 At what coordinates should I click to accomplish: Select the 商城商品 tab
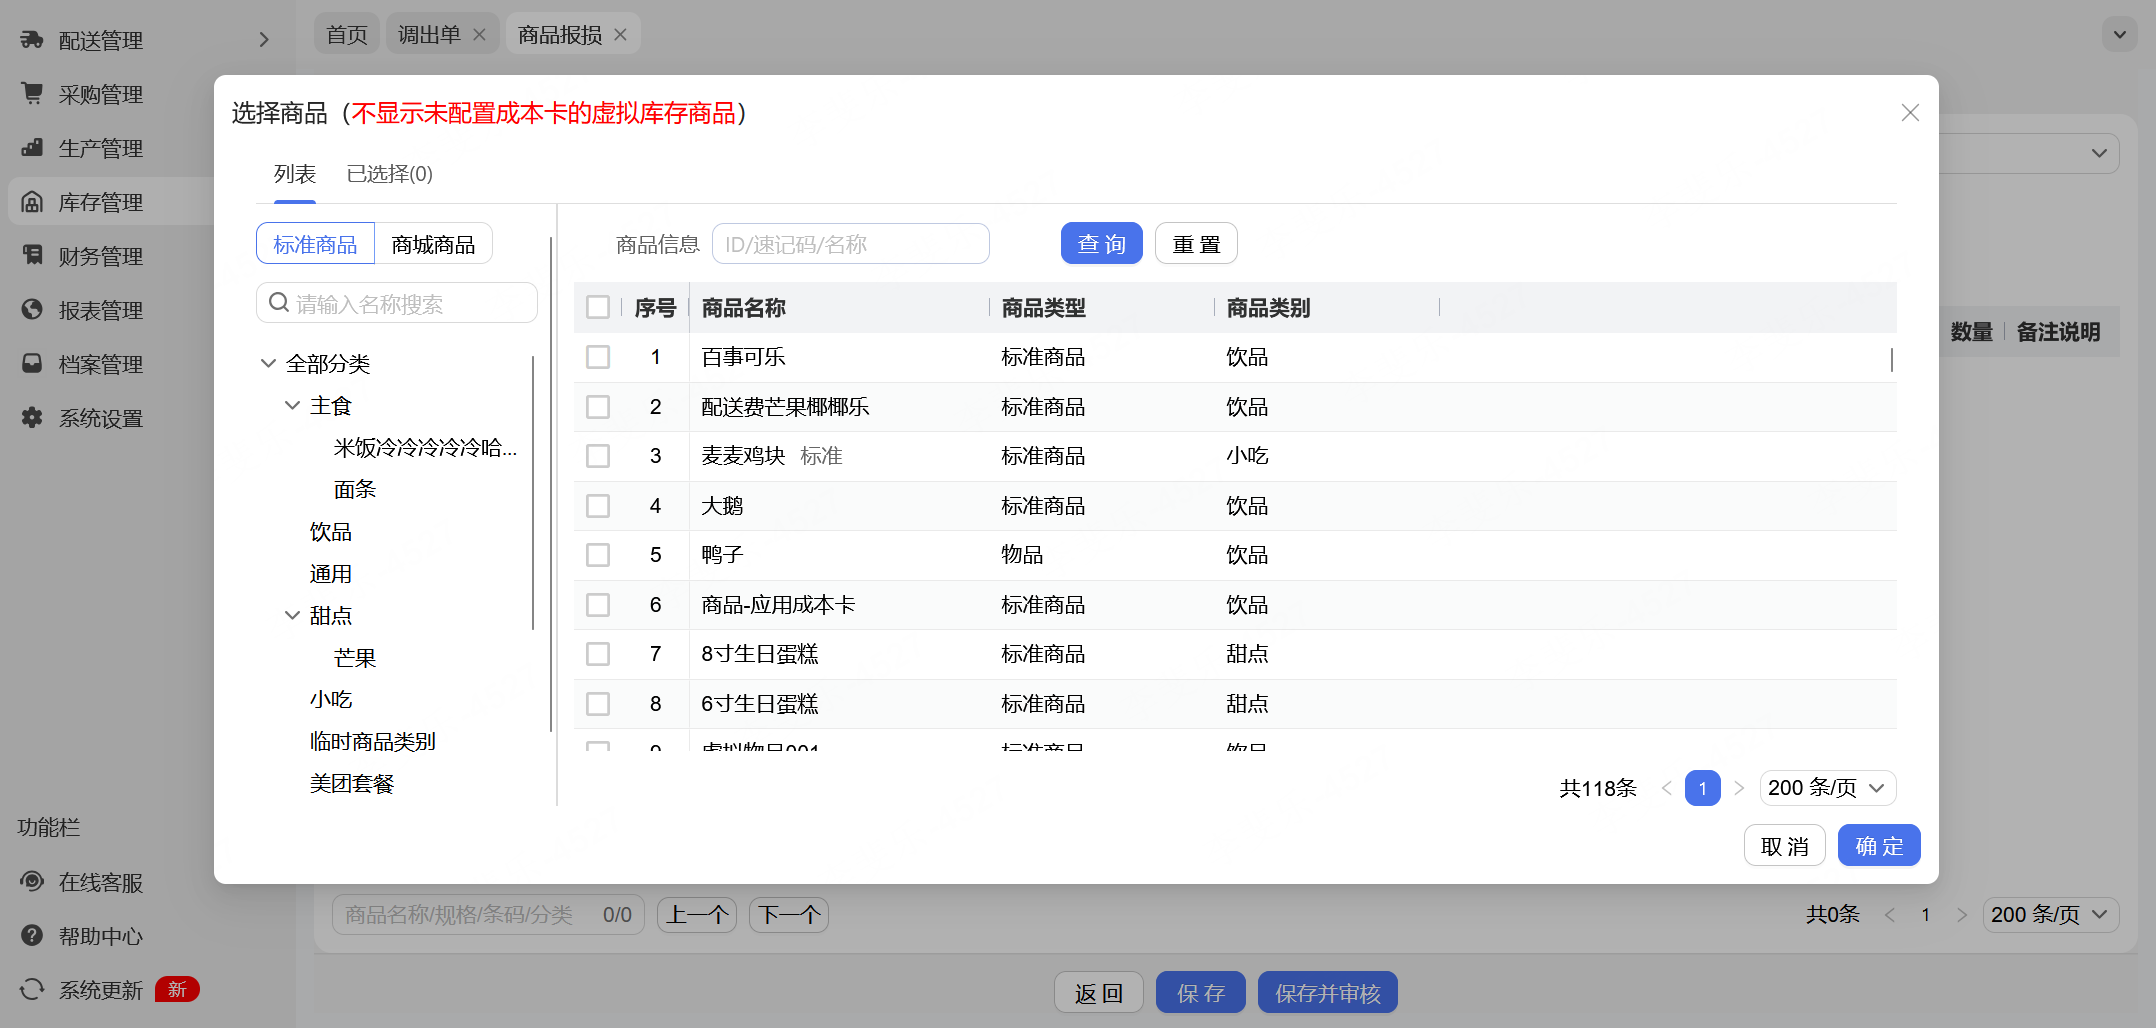tap(433, 244)
